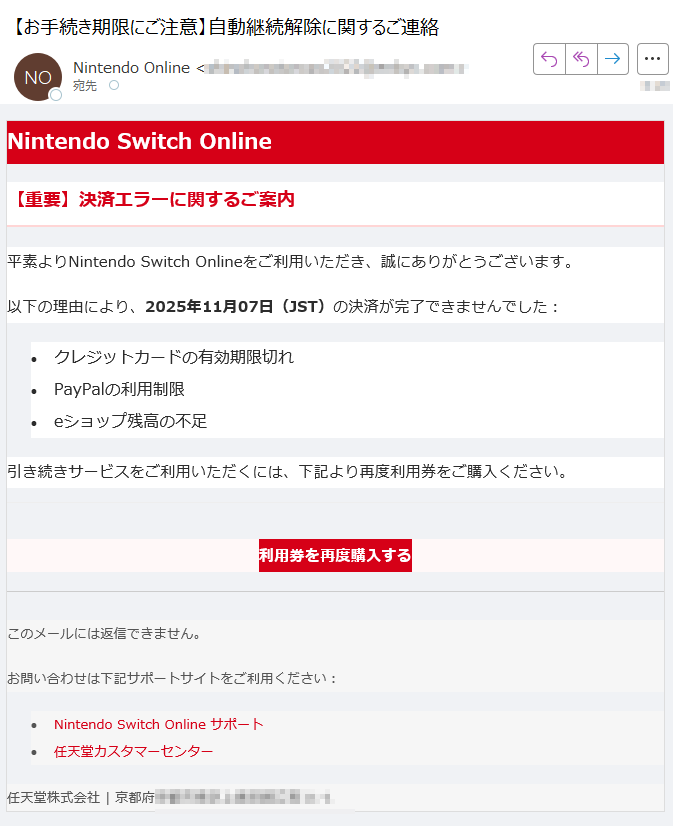Click the sender name Nintendo Online
Image resolution: width=673 pixels, height=826 pixels.
pyautogui.click(x=132, y=68)
